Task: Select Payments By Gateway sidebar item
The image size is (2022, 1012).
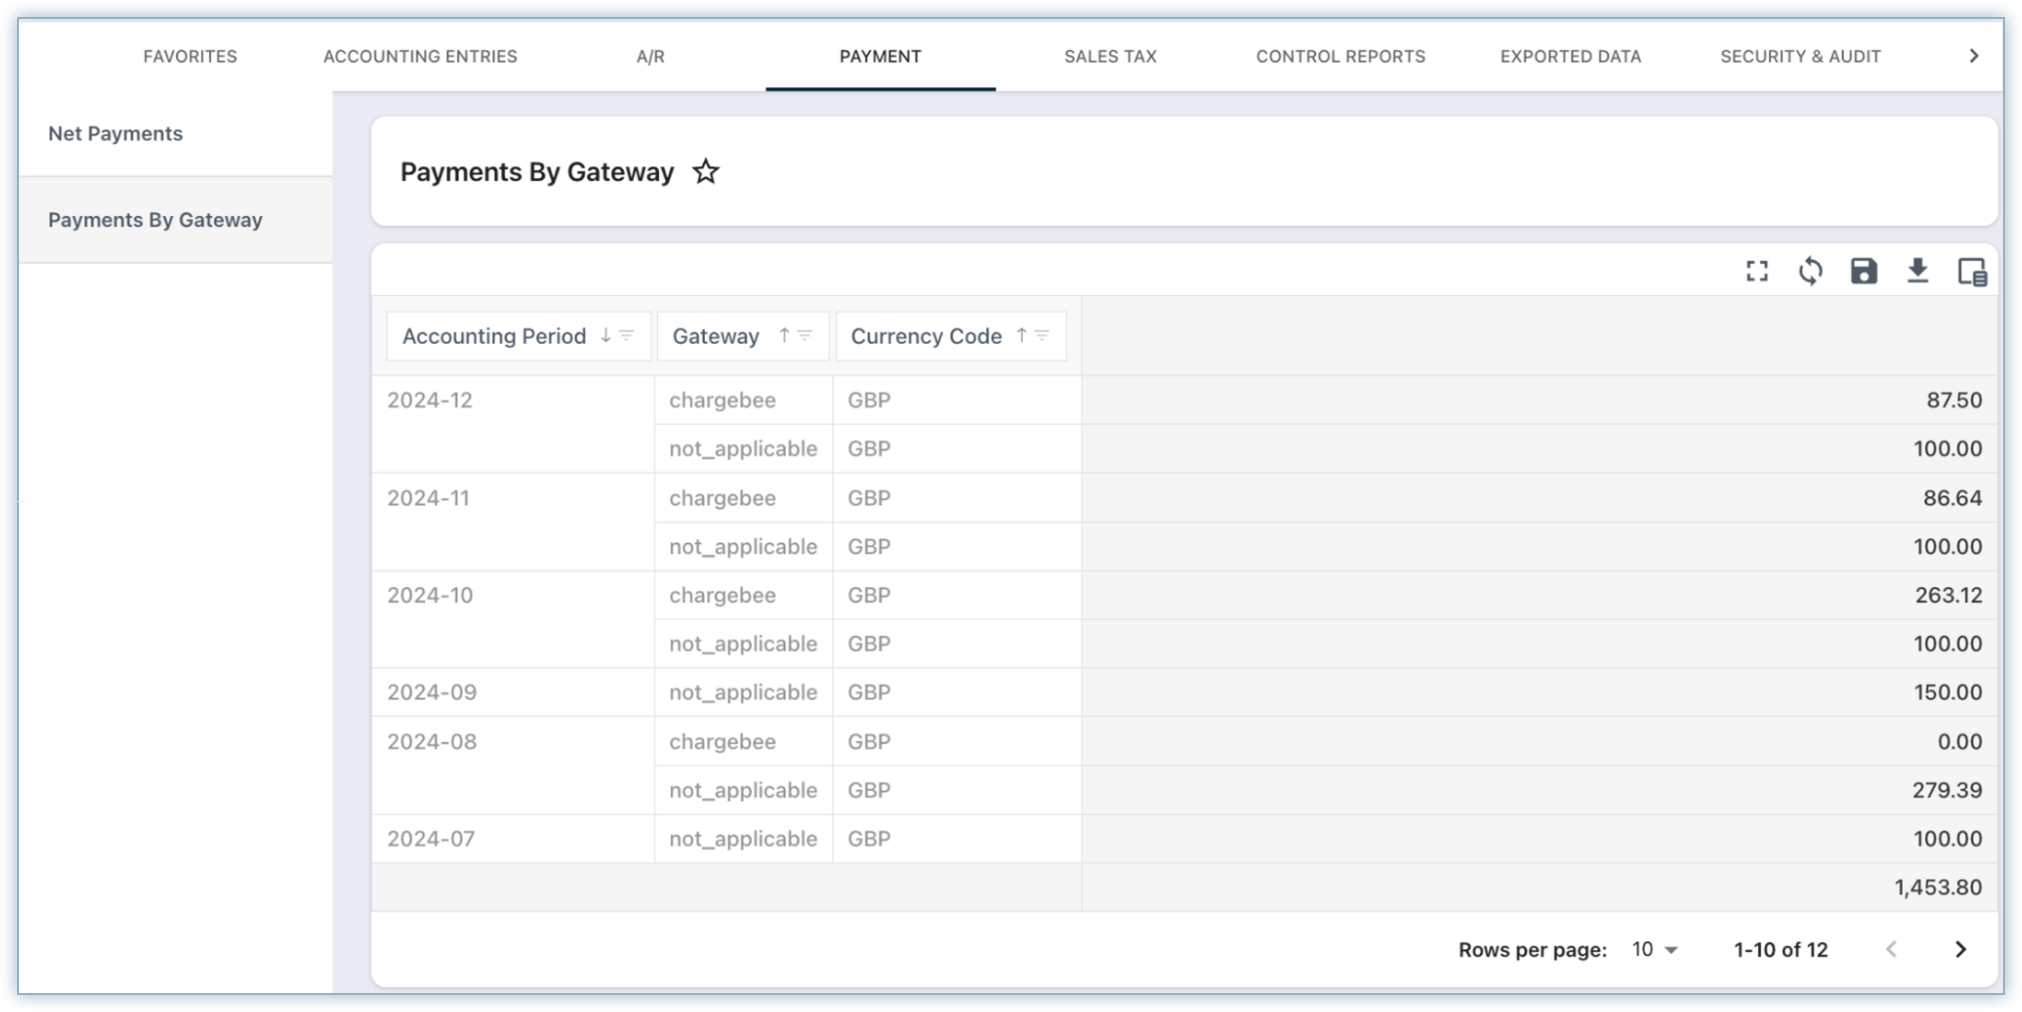Action: tap(155, 220)
